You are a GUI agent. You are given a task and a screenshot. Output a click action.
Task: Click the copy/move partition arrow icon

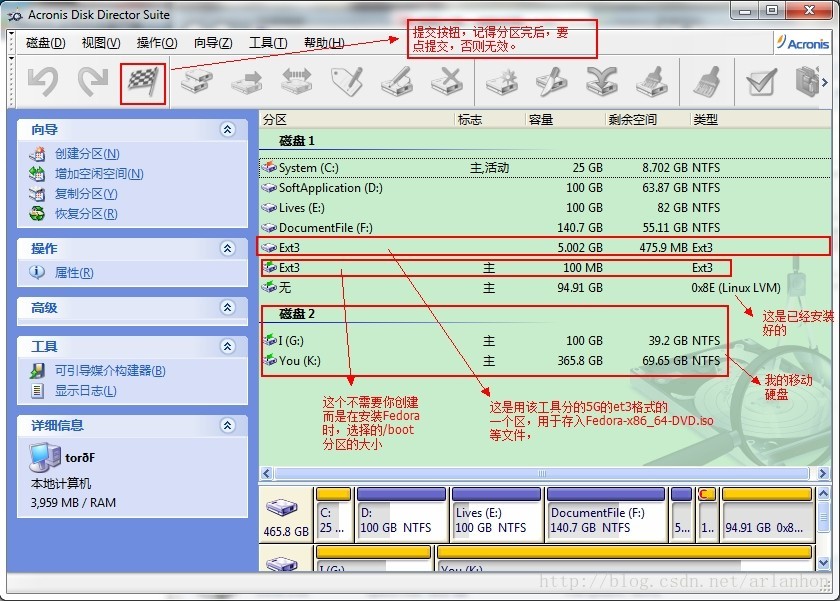point(246,82)
